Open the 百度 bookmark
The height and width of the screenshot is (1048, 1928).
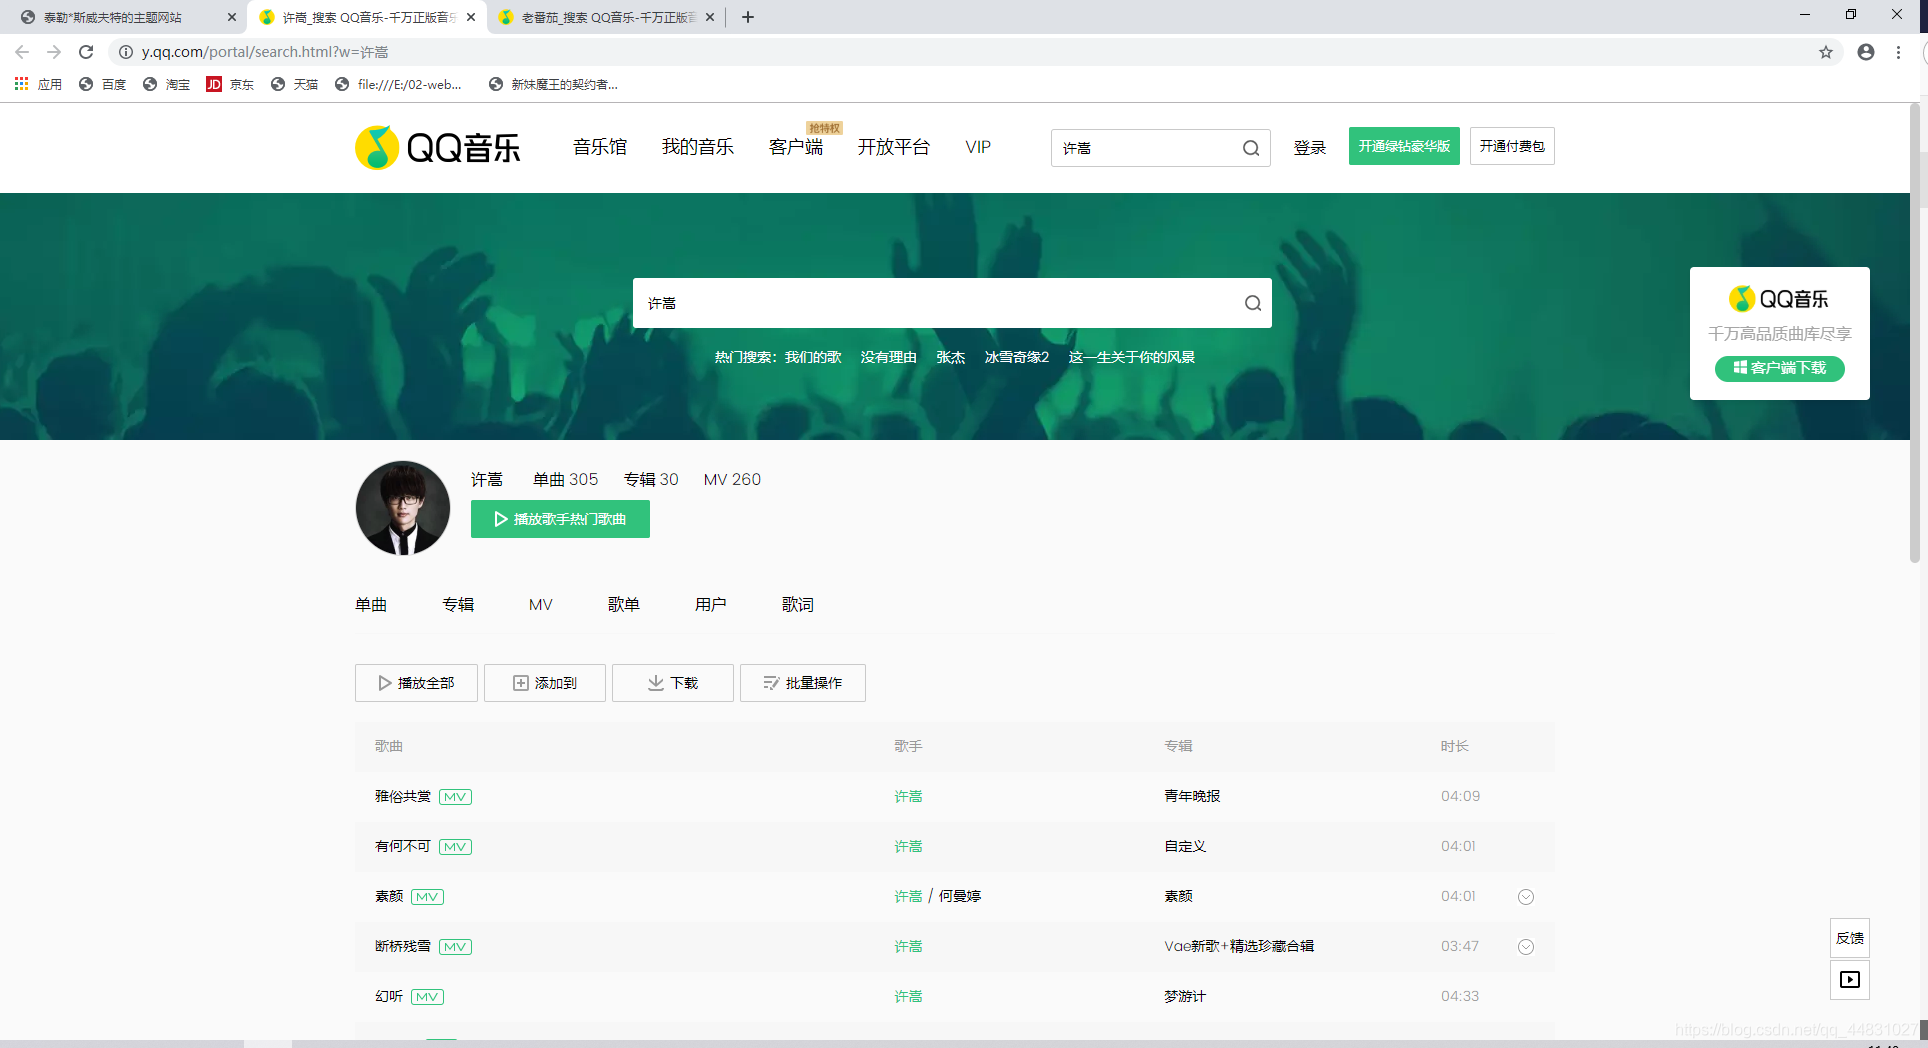tap(102, 85)
